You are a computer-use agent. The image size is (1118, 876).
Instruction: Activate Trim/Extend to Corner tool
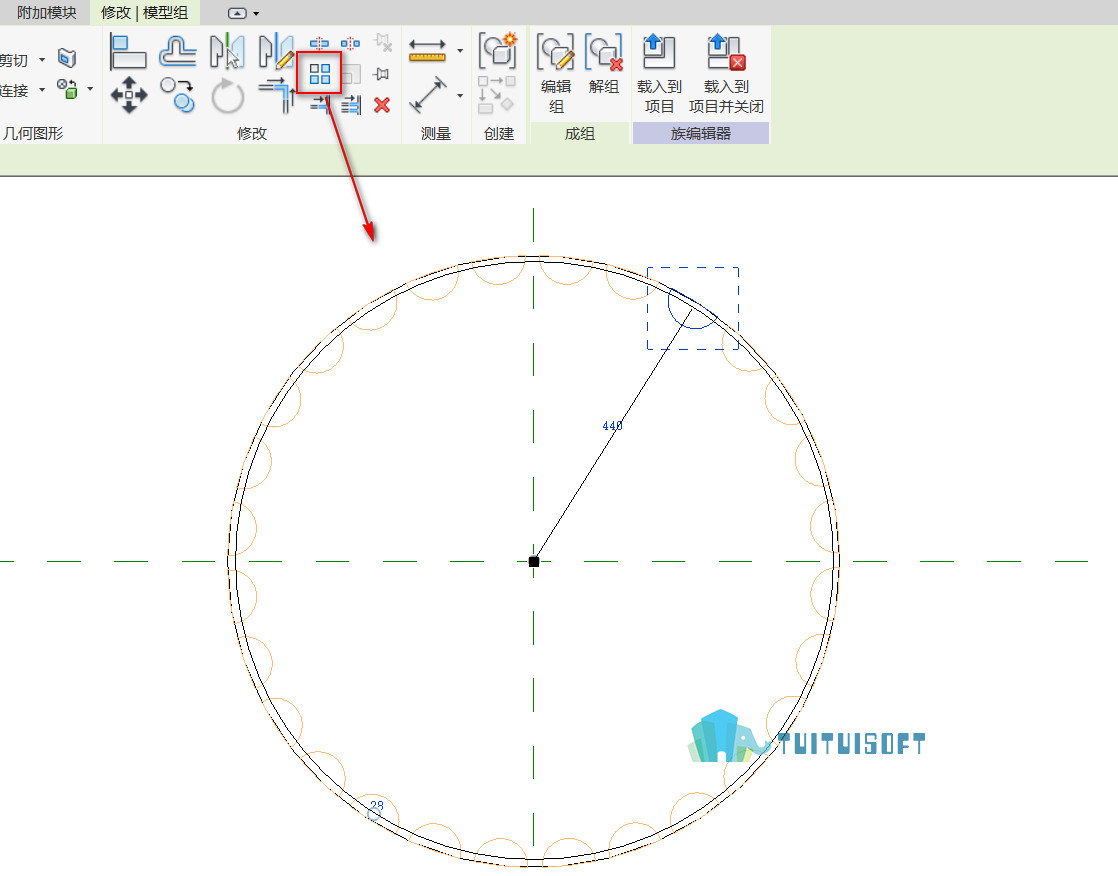click(277, 96)
